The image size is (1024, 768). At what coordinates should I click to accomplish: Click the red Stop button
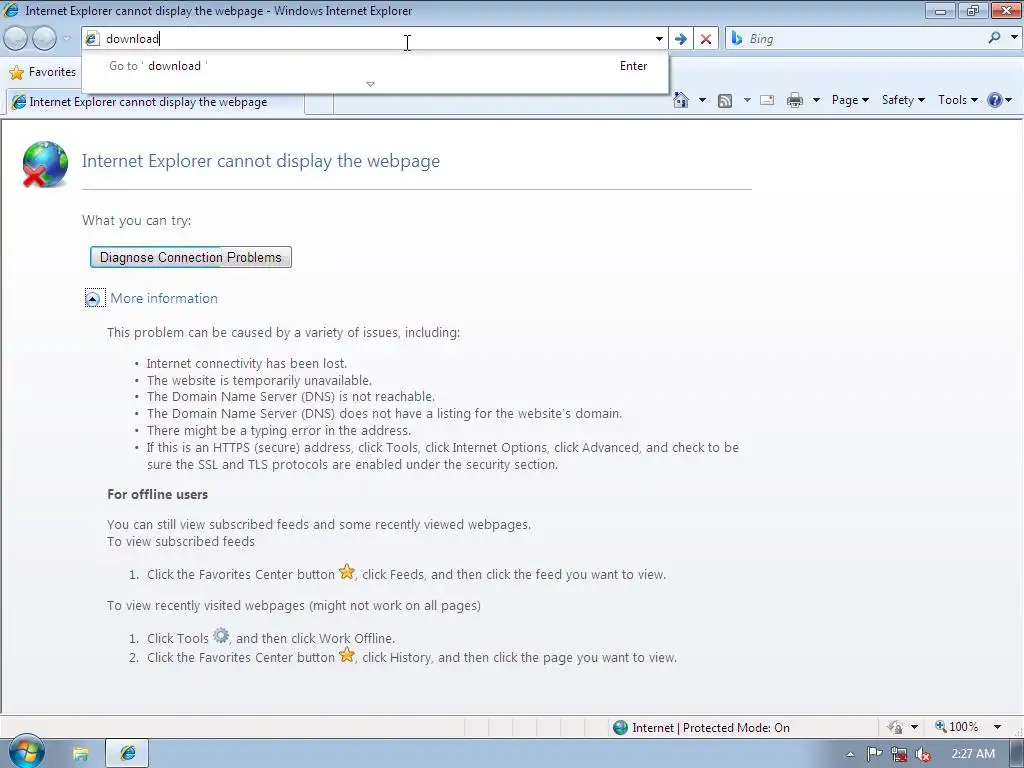pyautogui.click(x=705, y=39)
